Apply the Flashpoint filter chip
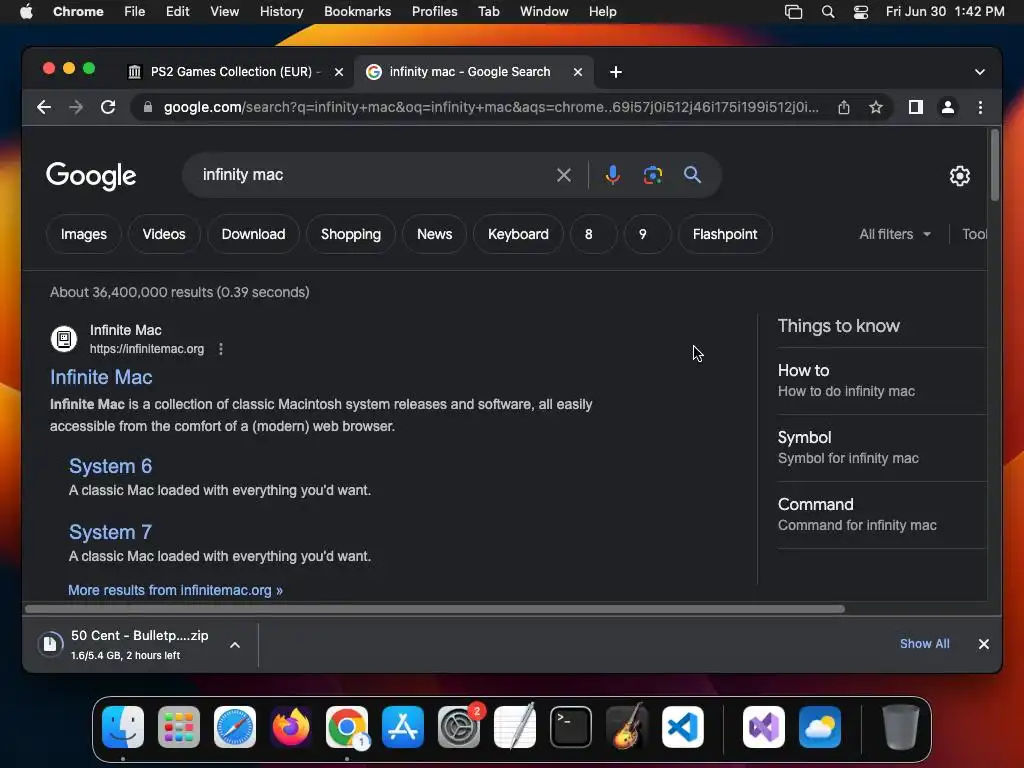This screenshot has height=768, width=1024. tap(725, 234)
